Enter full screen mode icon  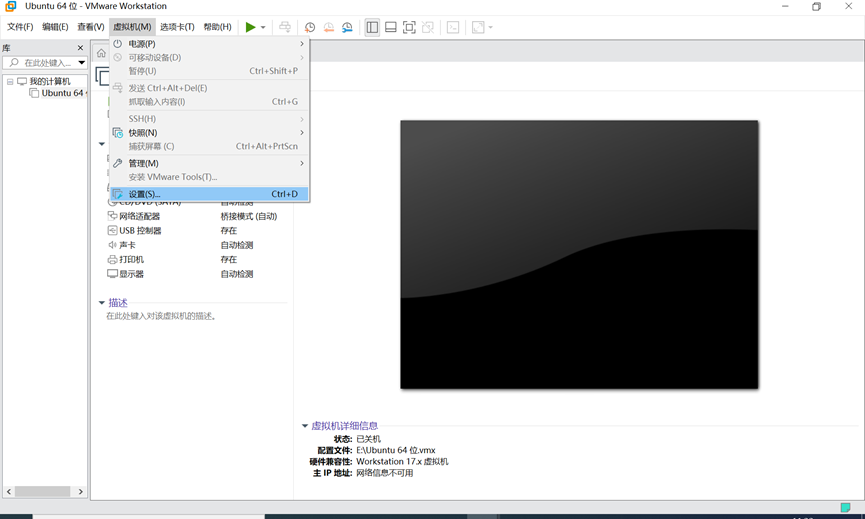pyautogui.click(x=409, y=27)
